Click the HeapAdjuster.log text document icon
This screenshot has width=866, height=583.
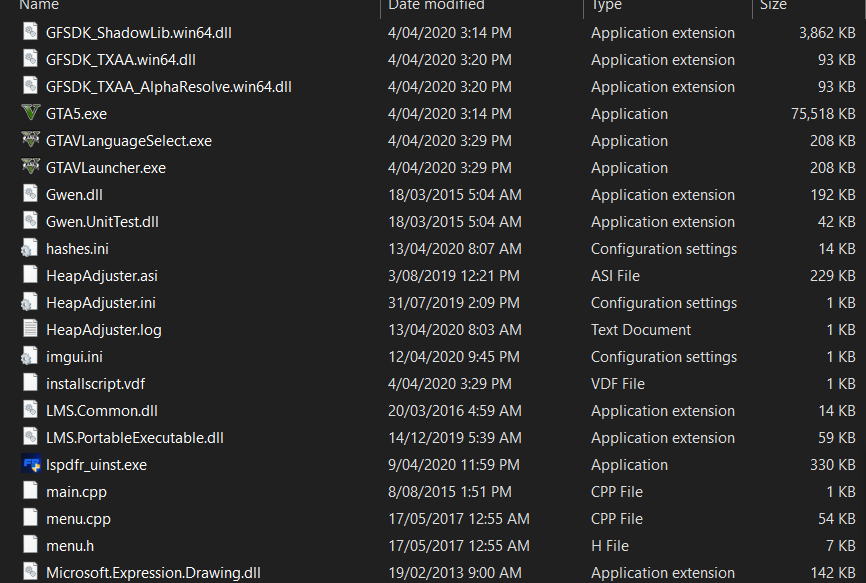point(30,329)
